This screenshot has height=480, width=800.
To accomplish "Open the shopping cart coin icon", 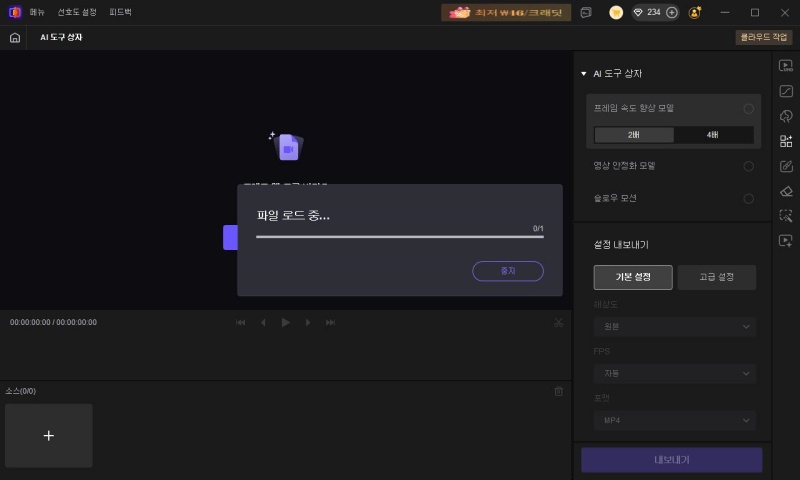I will tap(616, 12).
